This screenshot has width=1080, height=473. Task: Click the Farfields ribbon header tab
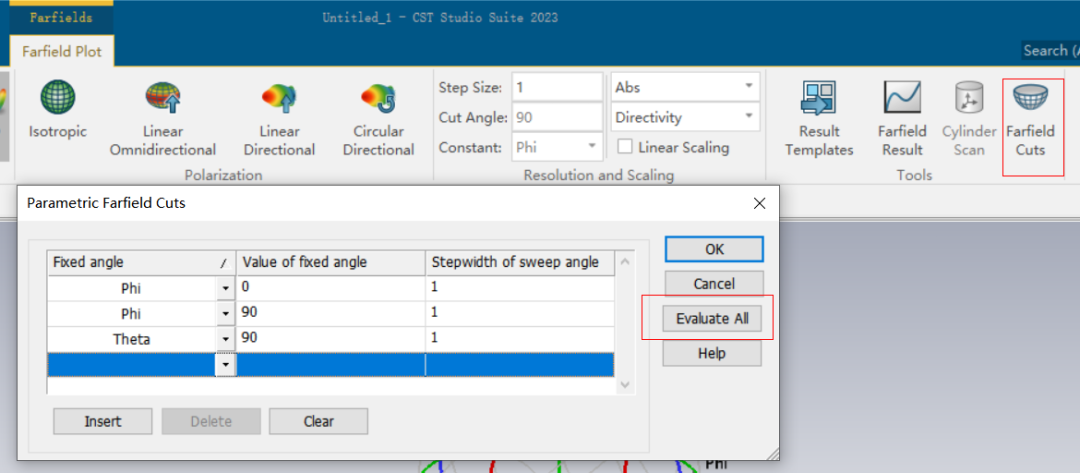(x=60, y=17)
